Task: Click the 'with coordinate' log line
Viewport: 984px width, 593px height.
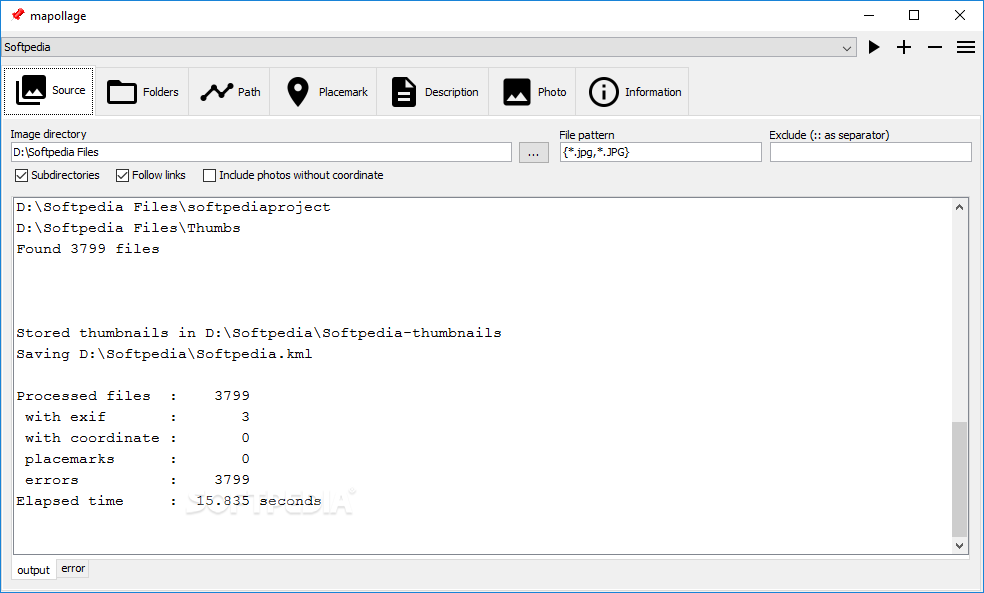Action: (137, 438)
